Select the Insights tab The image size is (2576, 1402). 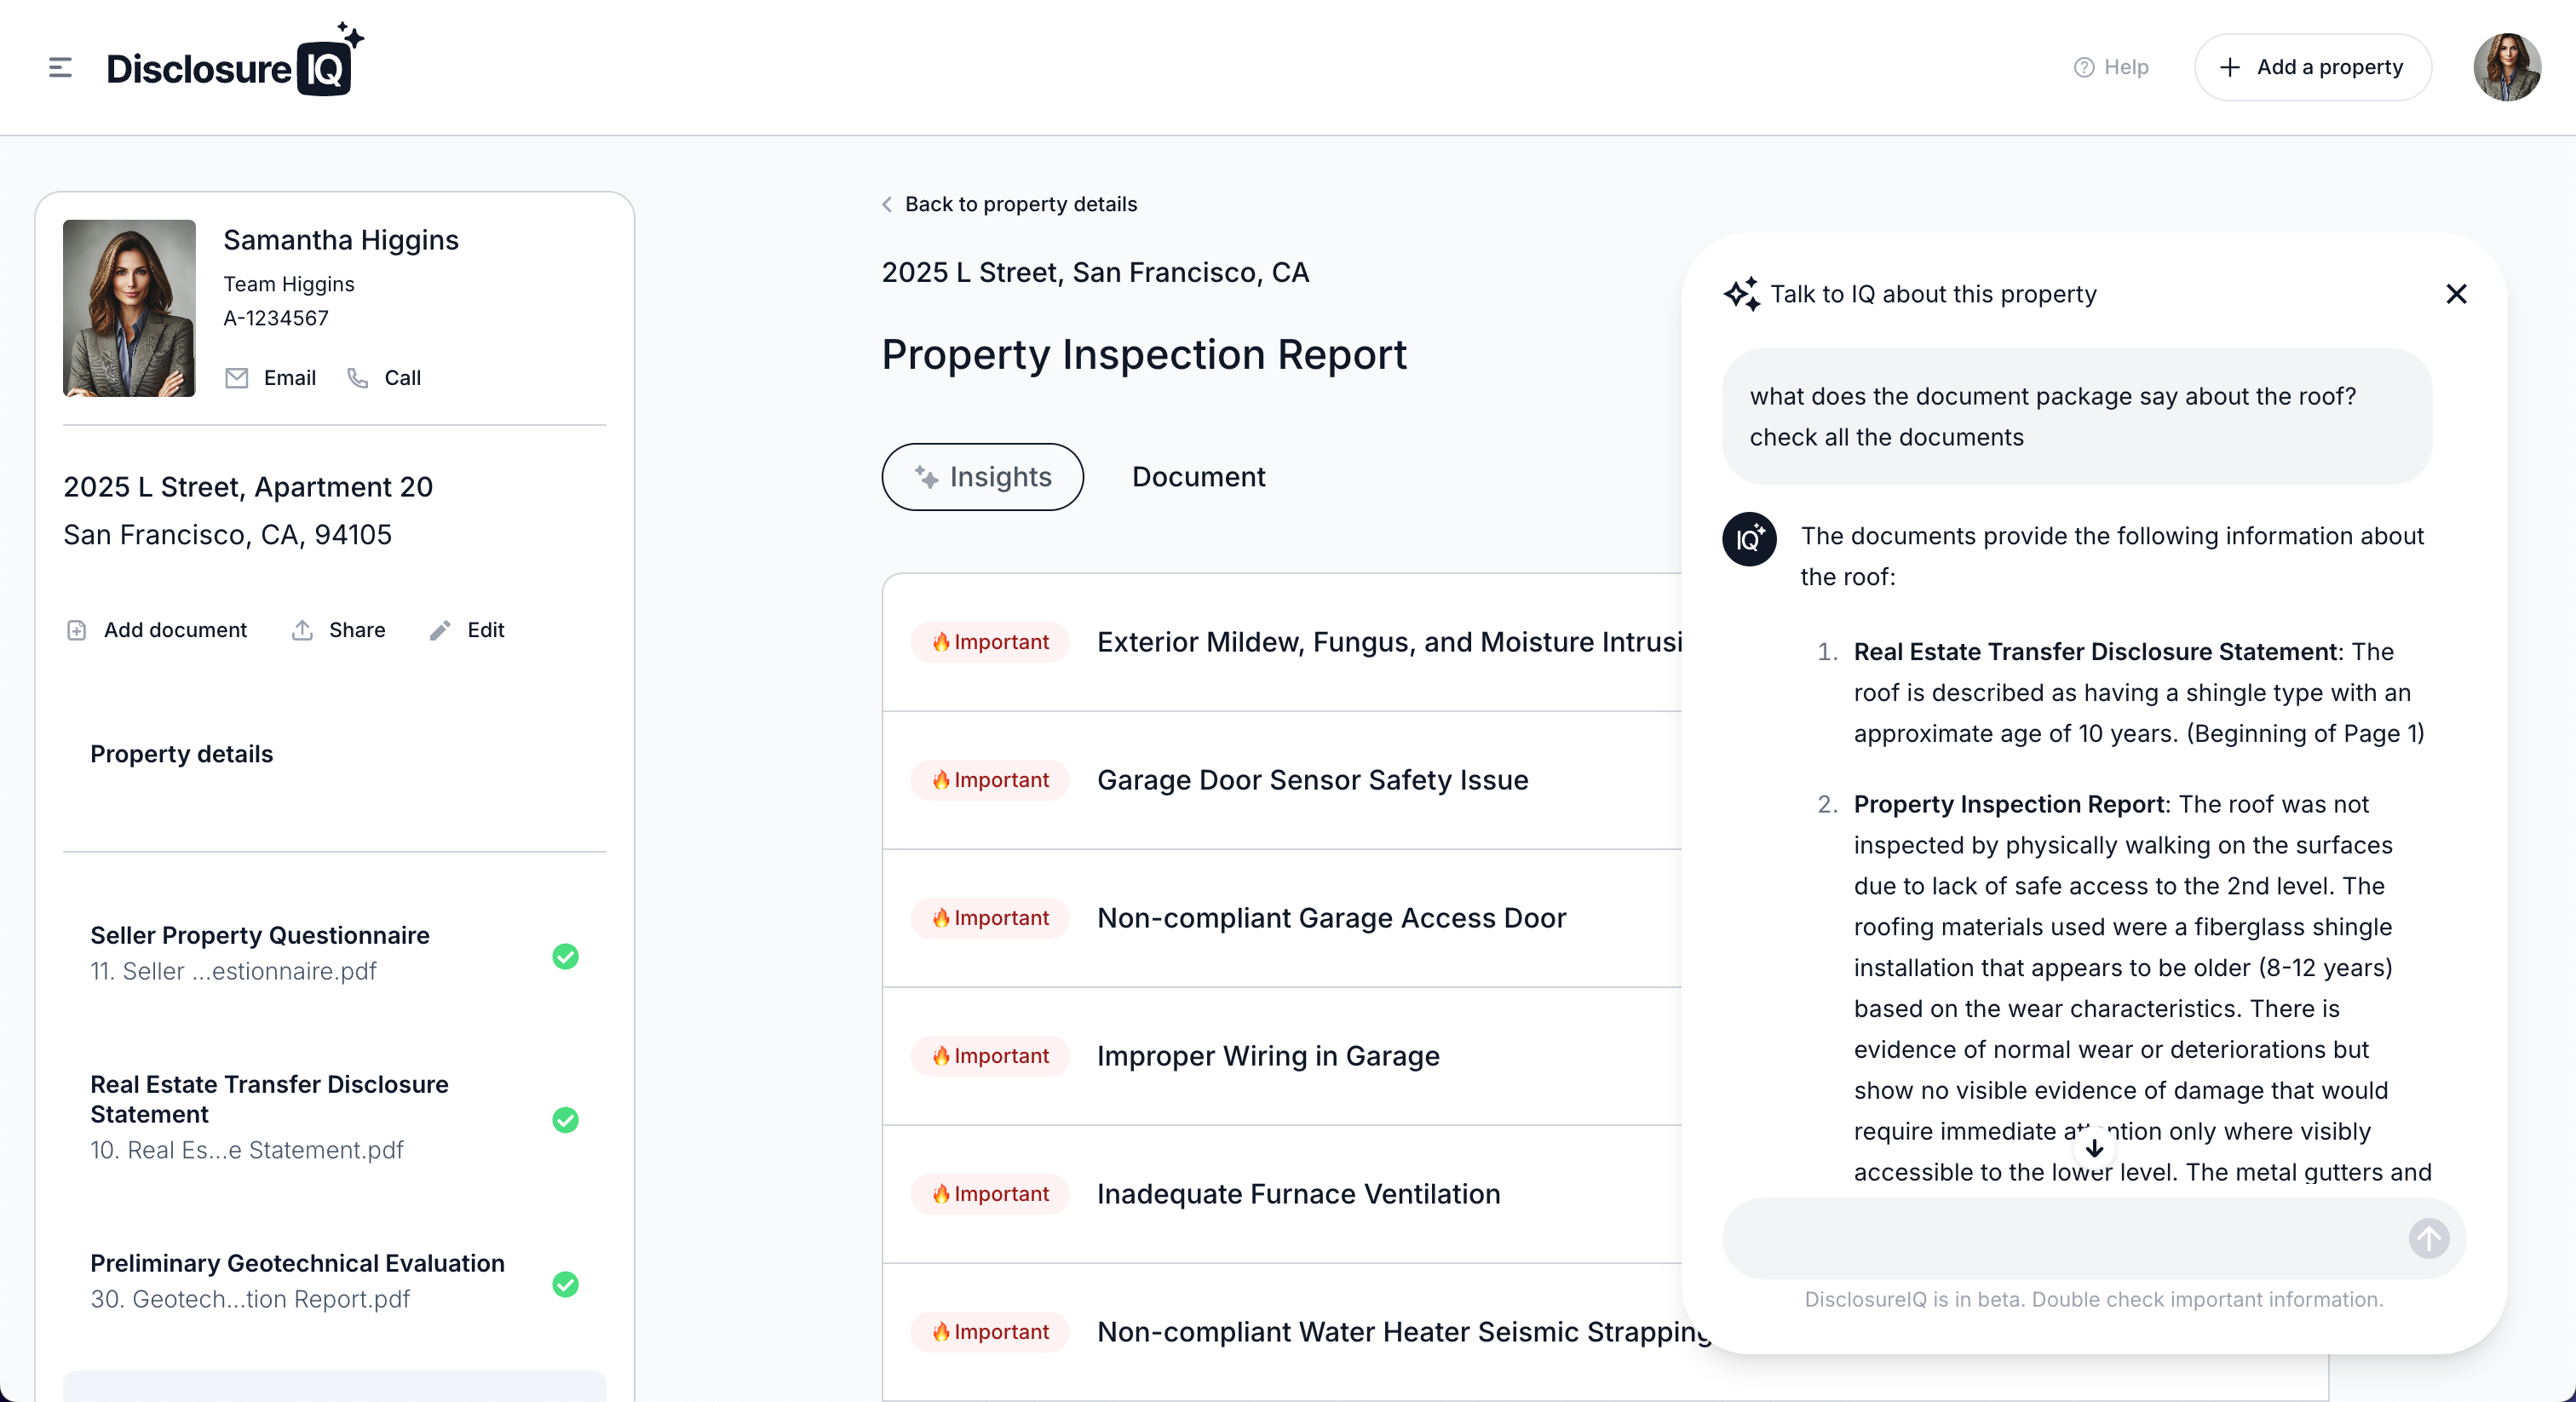pyautogui.click(x=982, y=477)
